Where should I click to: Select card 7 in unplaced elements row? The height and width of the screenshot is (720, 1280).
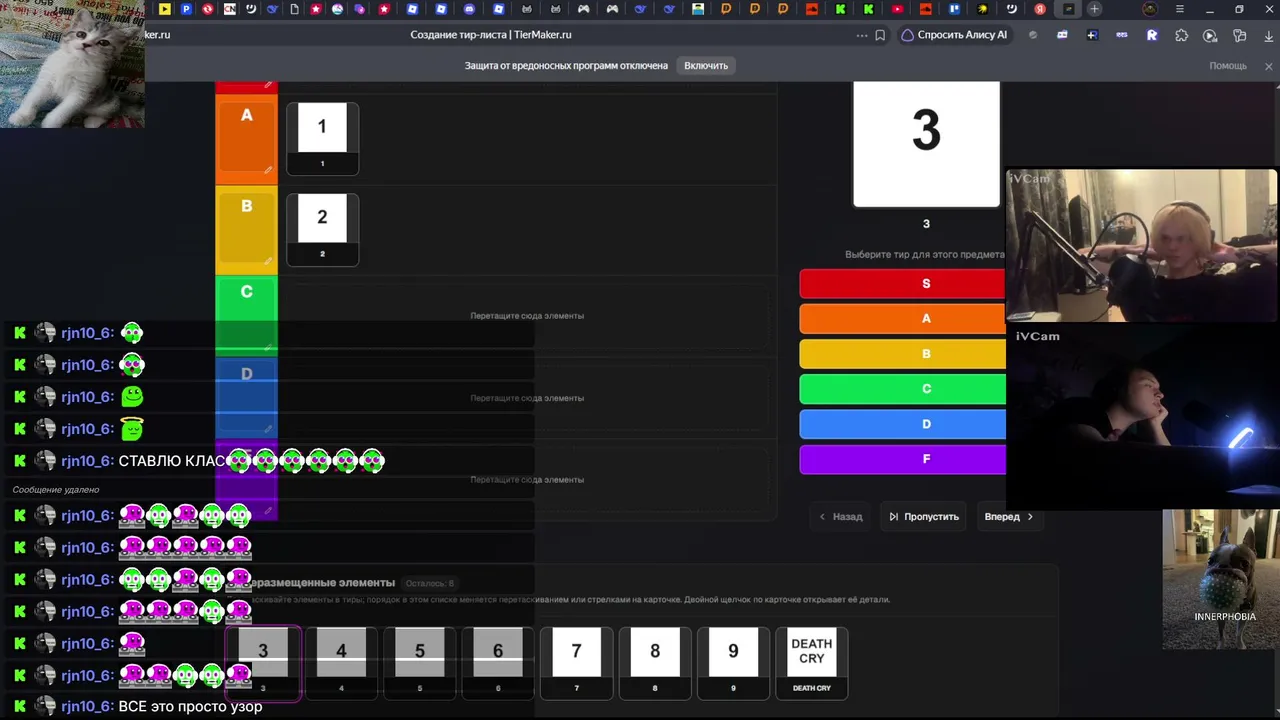tap(576, 663)
